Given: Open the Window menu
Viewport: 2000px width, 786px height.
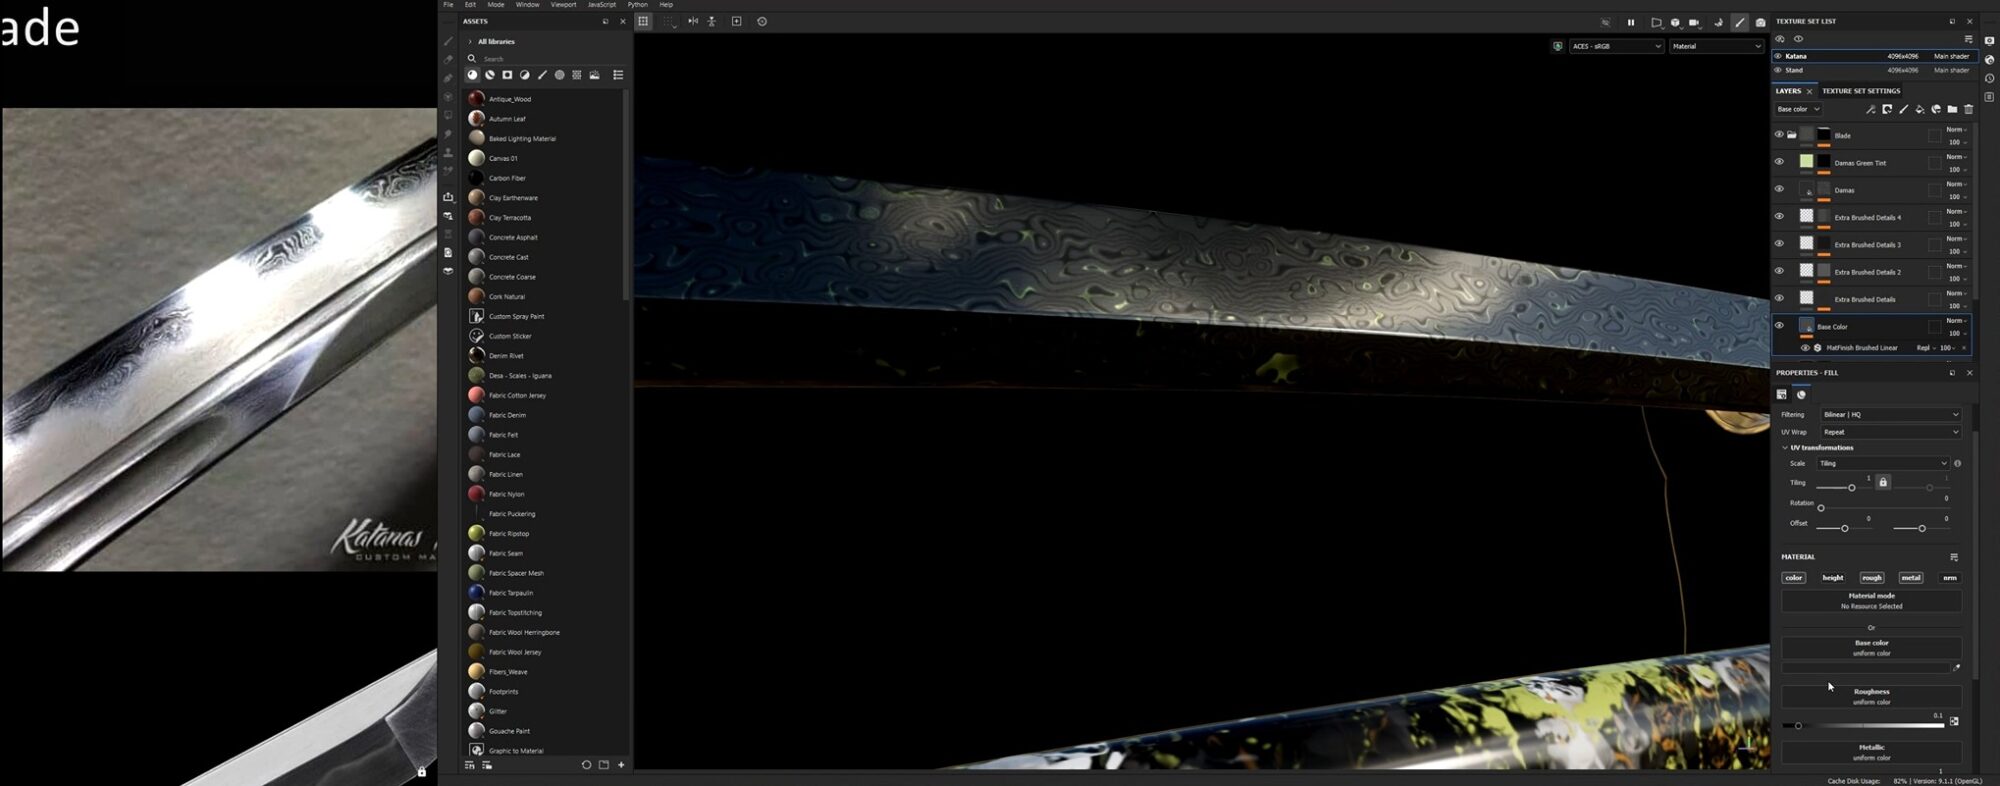Looking at the screenshot, I should point(527,5).
